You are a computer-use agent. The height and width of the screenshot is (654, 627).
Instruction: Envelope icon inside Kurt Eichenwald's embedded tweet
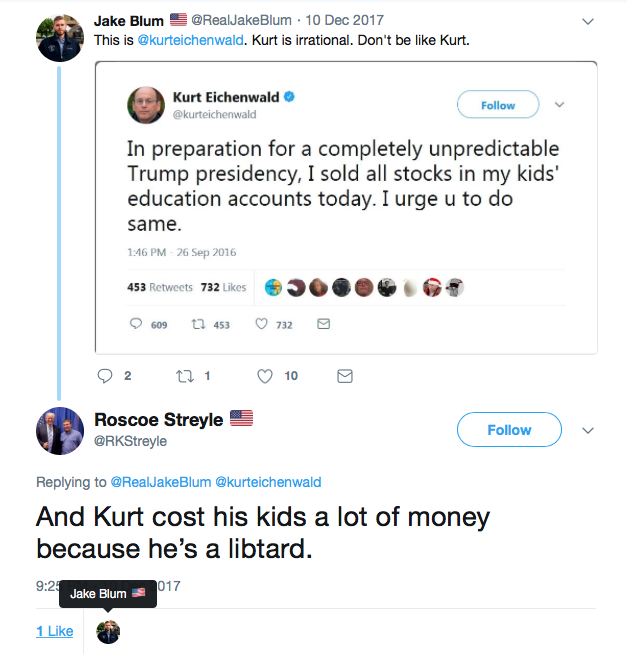(324, 324)
